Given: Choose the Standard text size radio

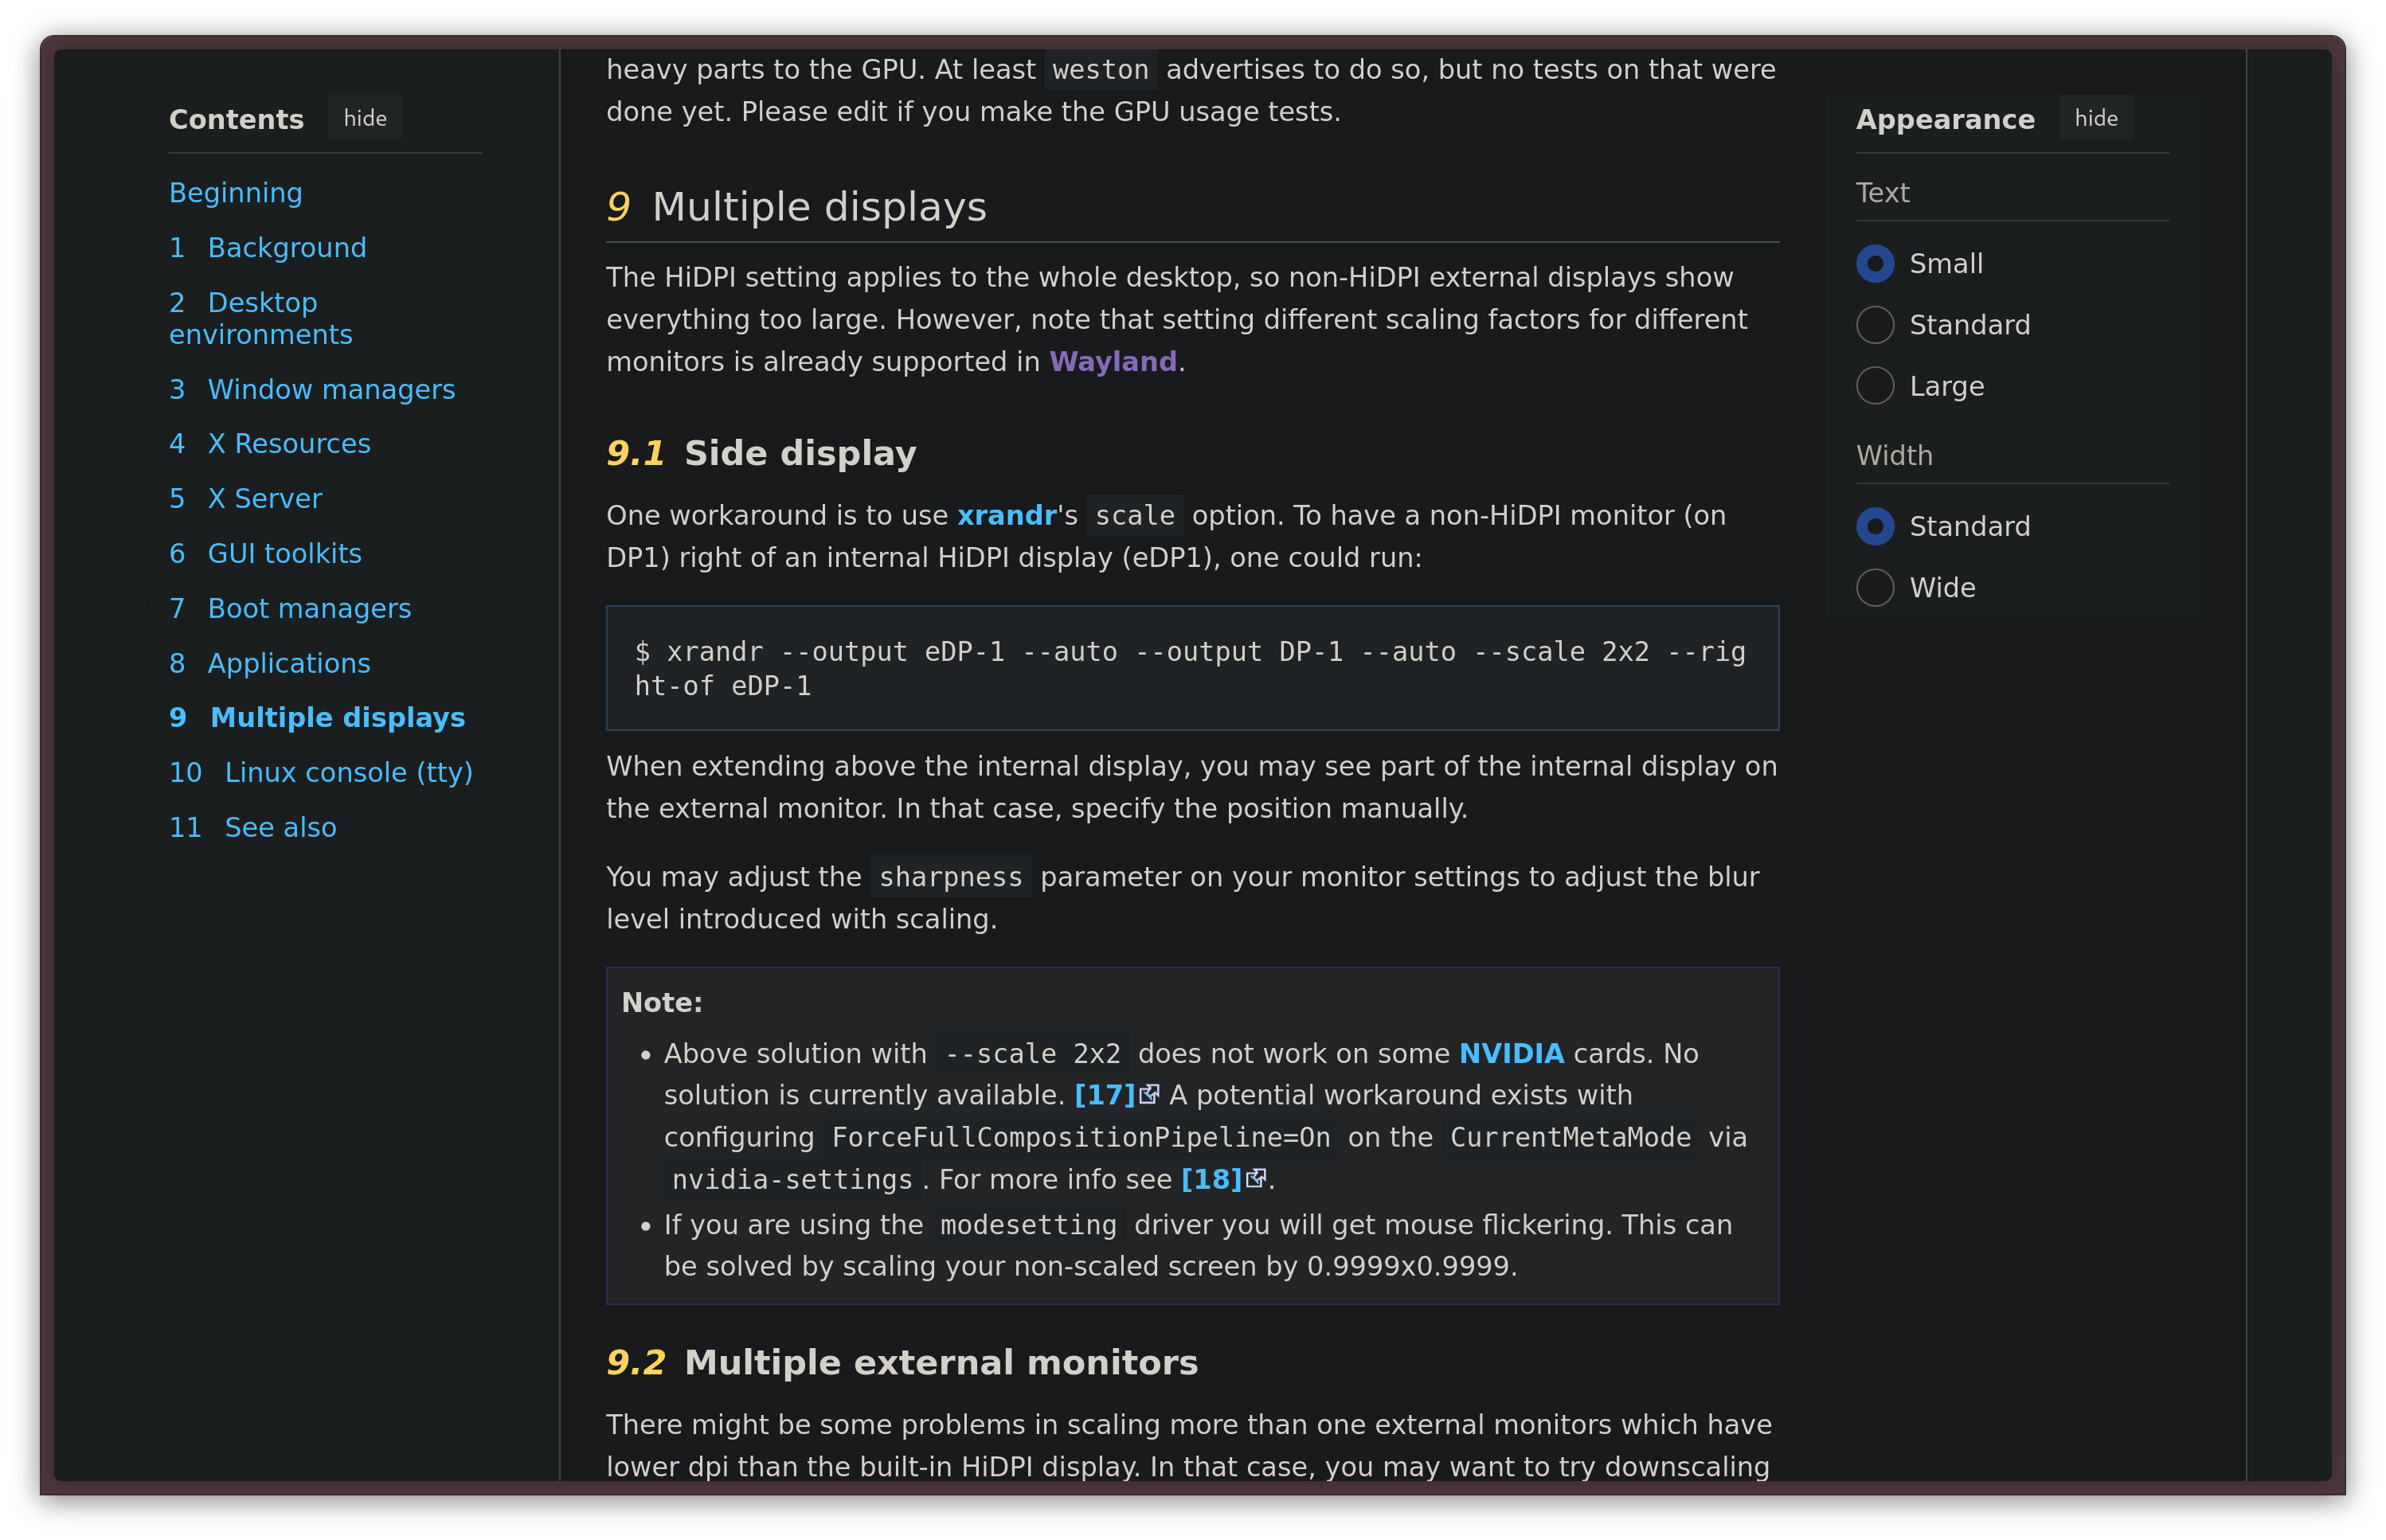Looking at the screenshot, I should tap(1875, 325).
